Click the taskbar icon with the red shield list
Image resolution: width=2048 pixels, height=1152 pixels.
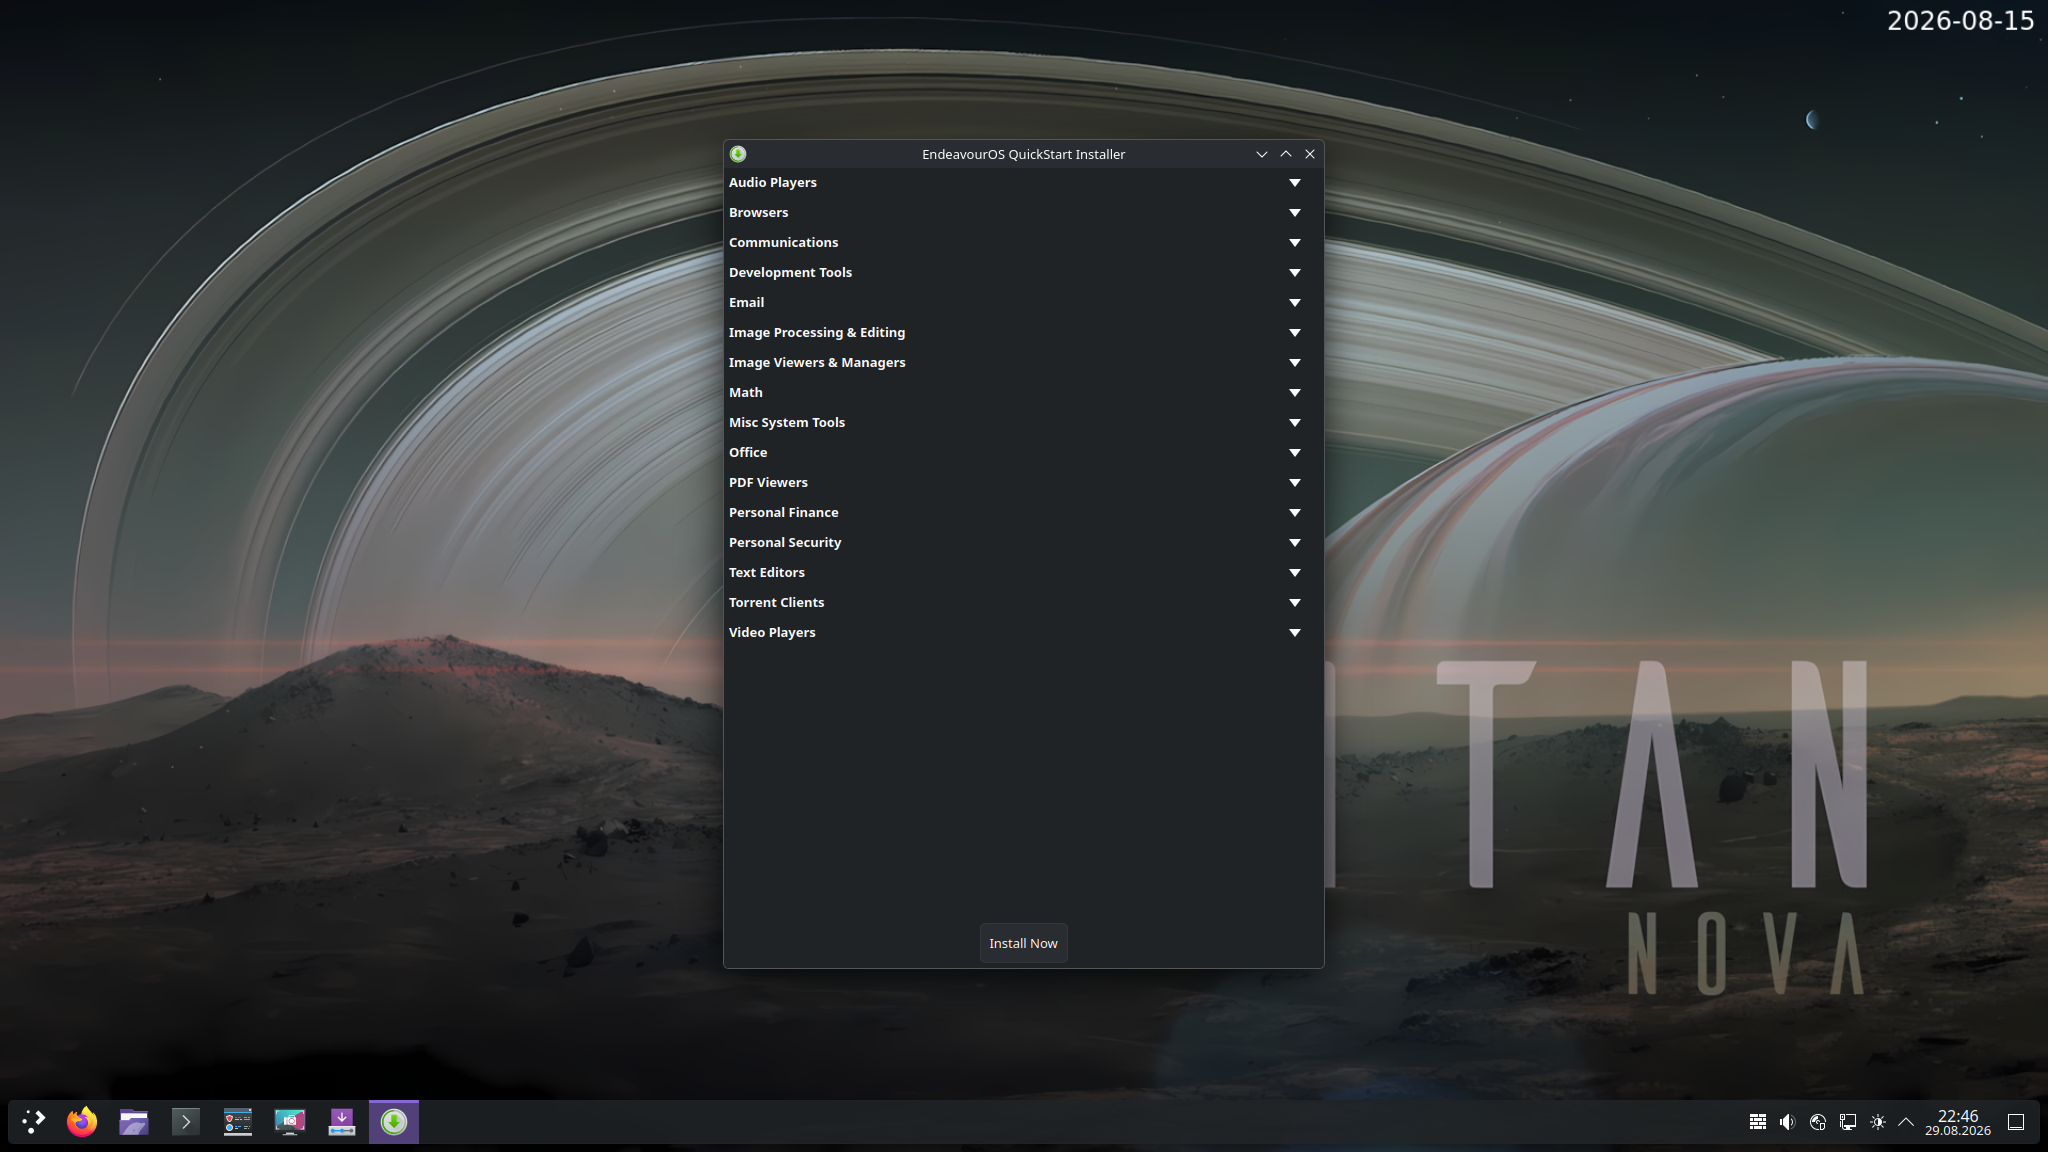[x=238, y=1122]
